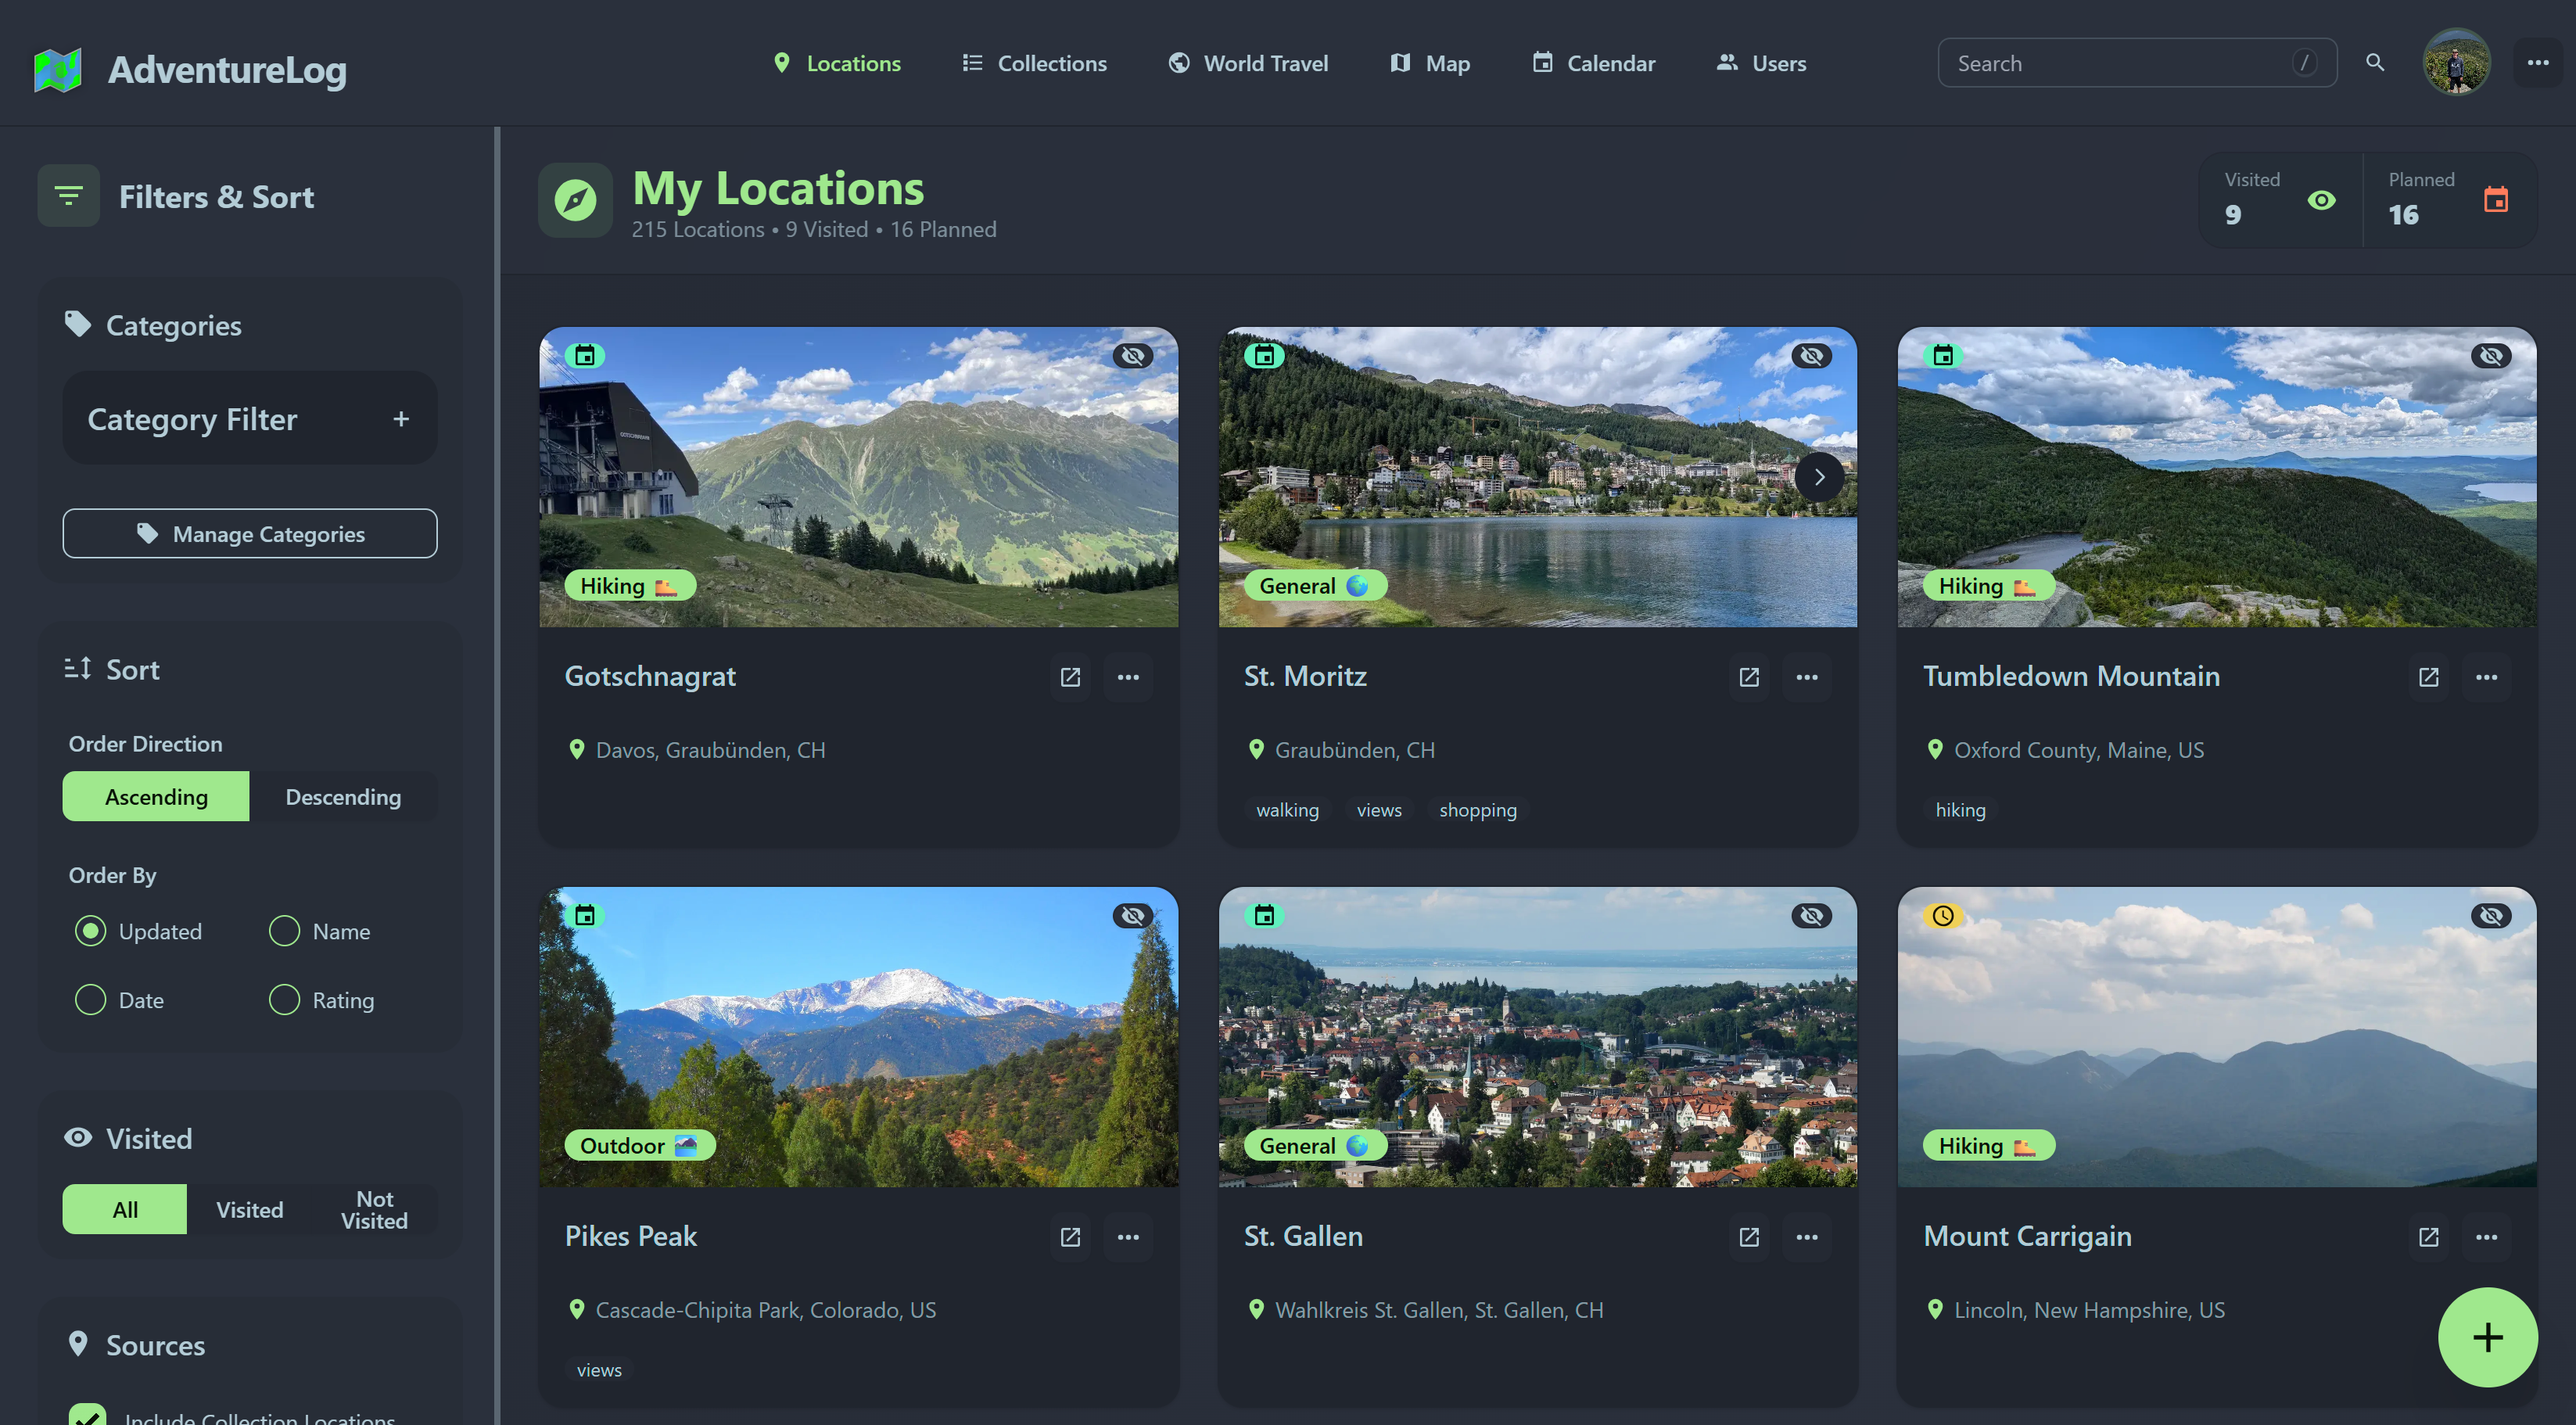
Task: Open the Filters & Sort panel icon
Action: (68, 195)
